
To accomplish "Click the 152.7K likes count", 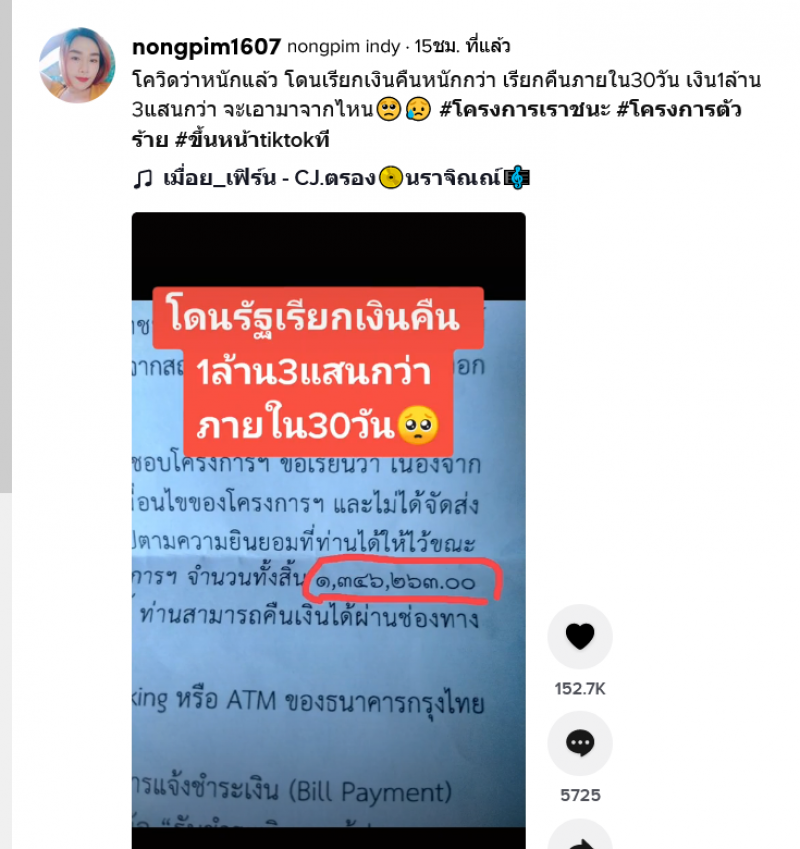I will click(580, 689).
